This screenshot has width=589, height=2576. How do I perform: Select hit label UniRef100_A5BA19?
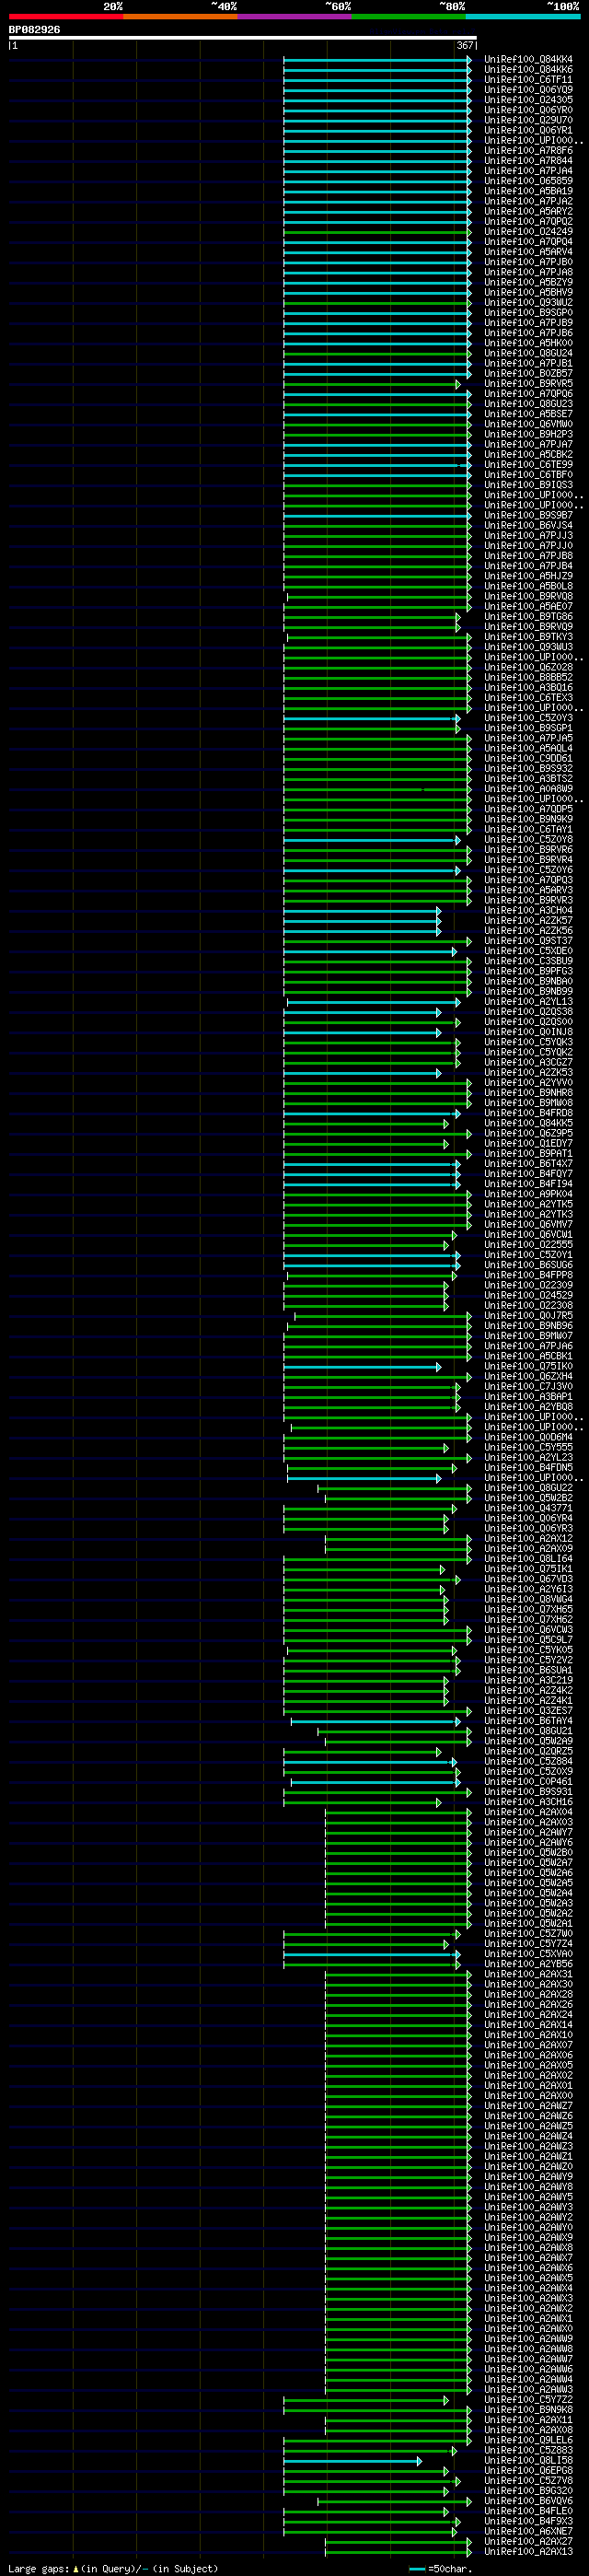click(x=528, y=191)
